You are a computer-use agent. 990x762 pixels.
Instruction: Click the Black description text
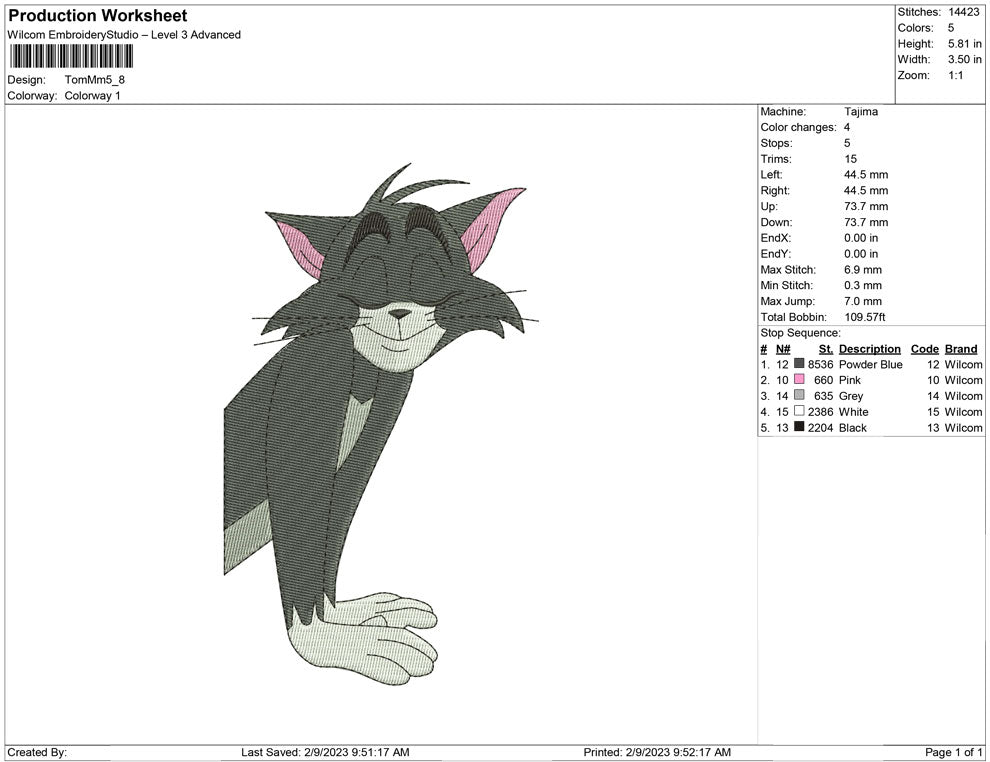tap(853, 427)
